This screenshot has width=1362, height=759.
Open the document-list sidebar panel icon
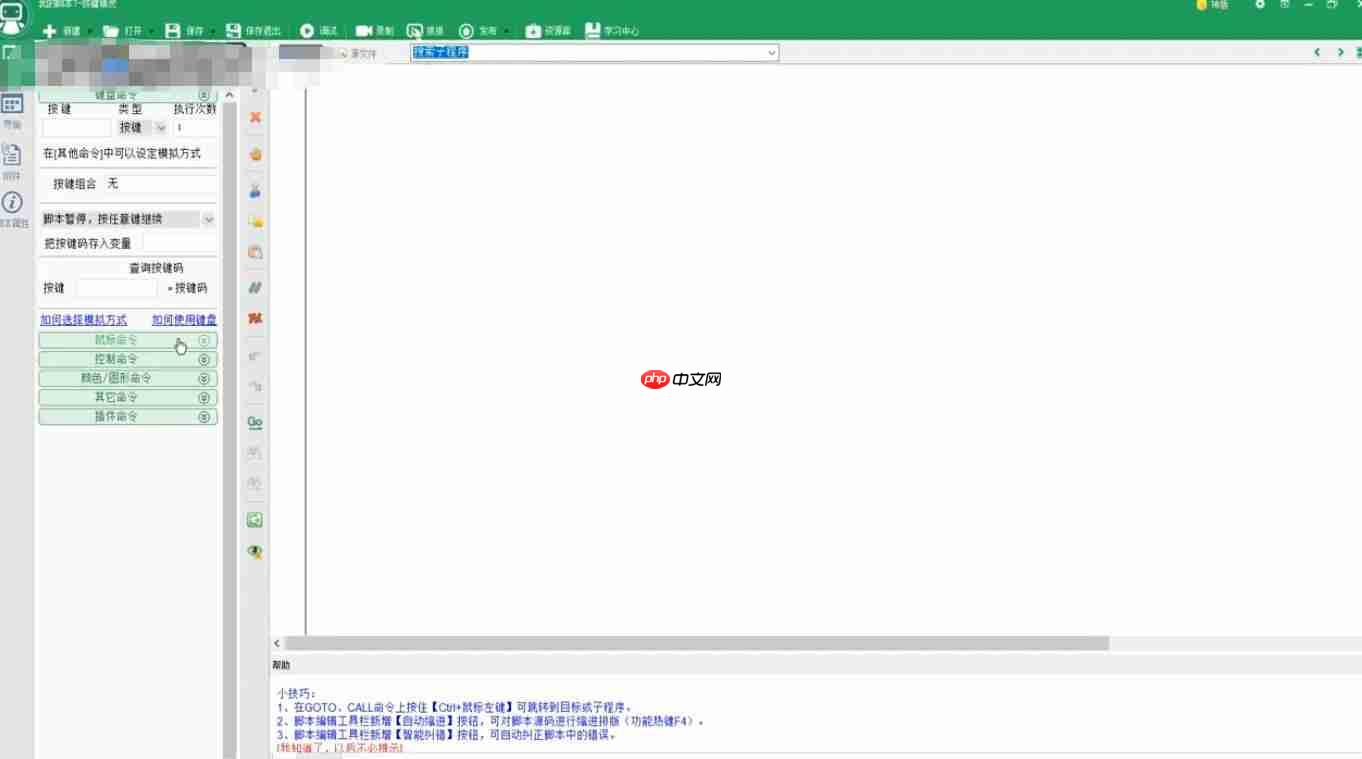coord(12,154)
